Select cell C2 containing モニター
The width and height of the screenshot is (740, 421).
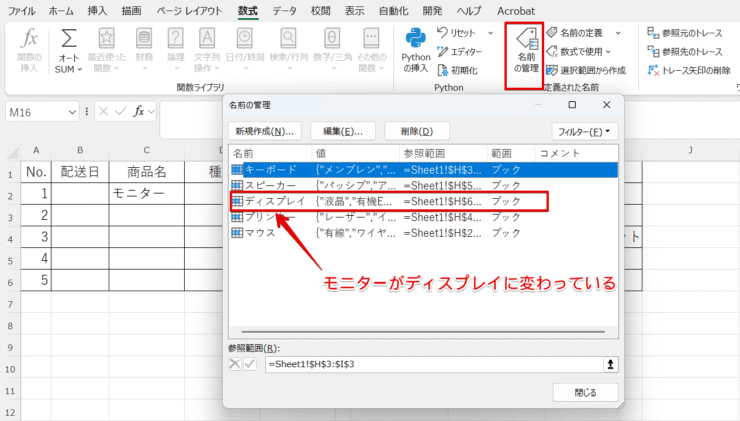coord(146,194)
